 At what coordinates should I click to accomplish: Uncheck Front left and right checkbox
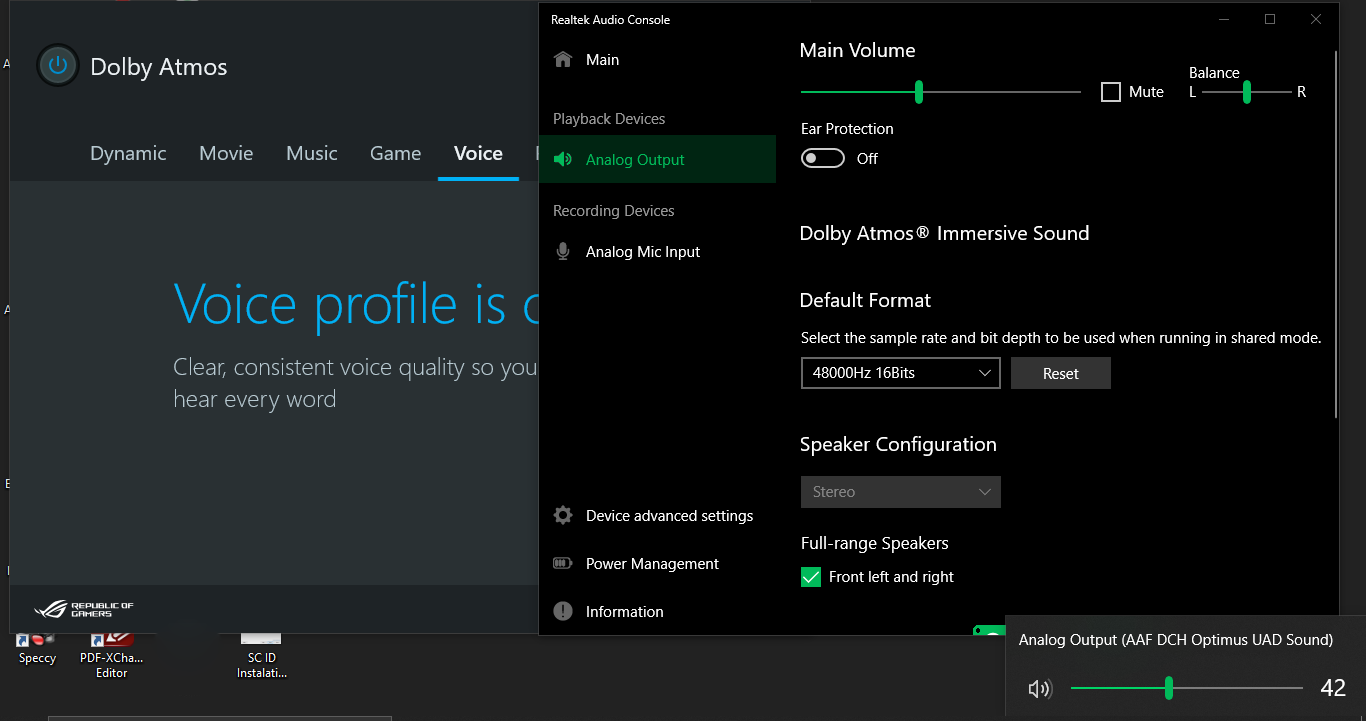point(811,577)
